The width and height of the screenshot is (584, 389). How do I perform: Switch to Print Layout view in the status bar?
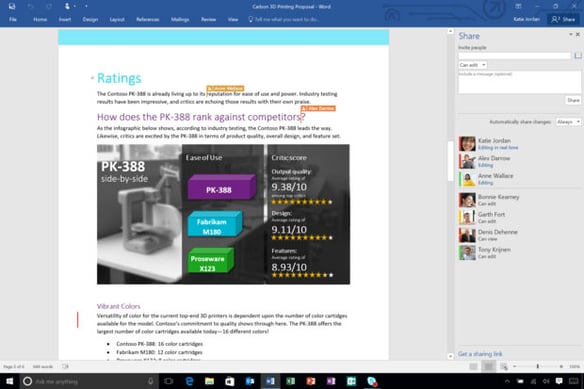(489, 367)
